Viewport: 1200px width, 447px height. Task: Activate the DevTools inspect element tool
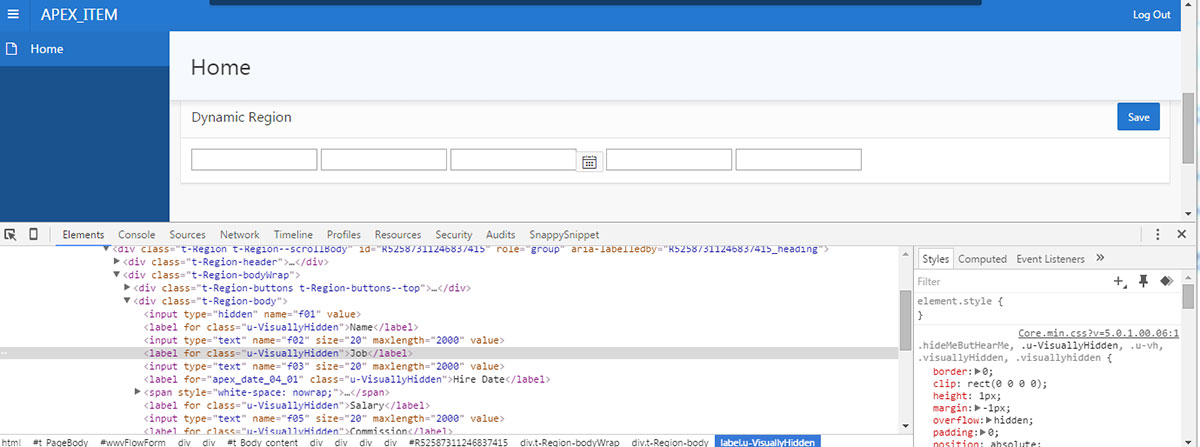[11, 234]
